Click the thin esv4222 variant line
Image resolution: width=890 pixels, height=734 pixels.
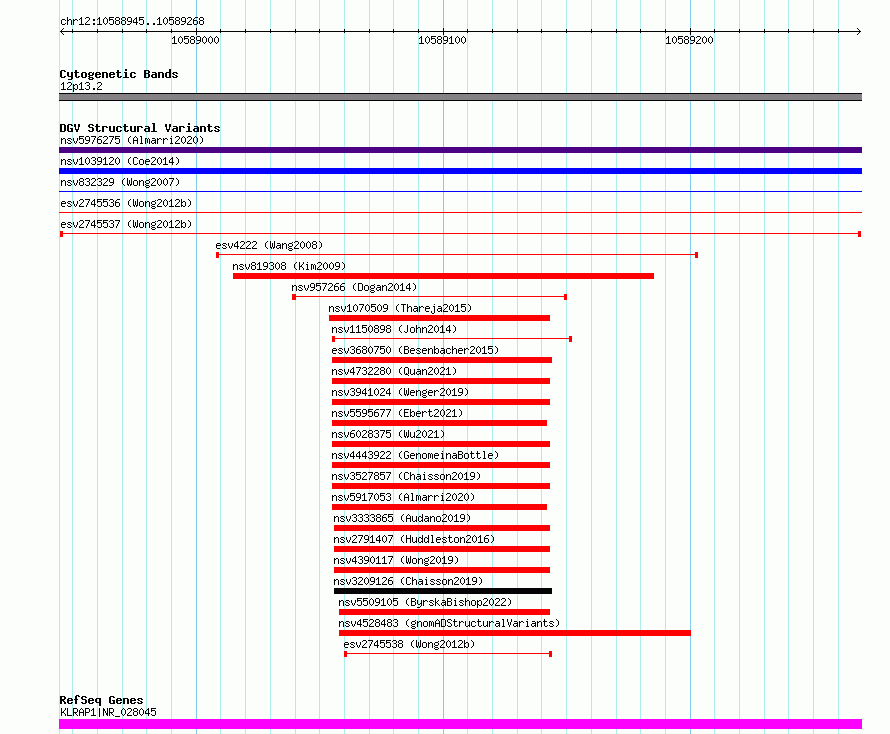tap(457, 255)
